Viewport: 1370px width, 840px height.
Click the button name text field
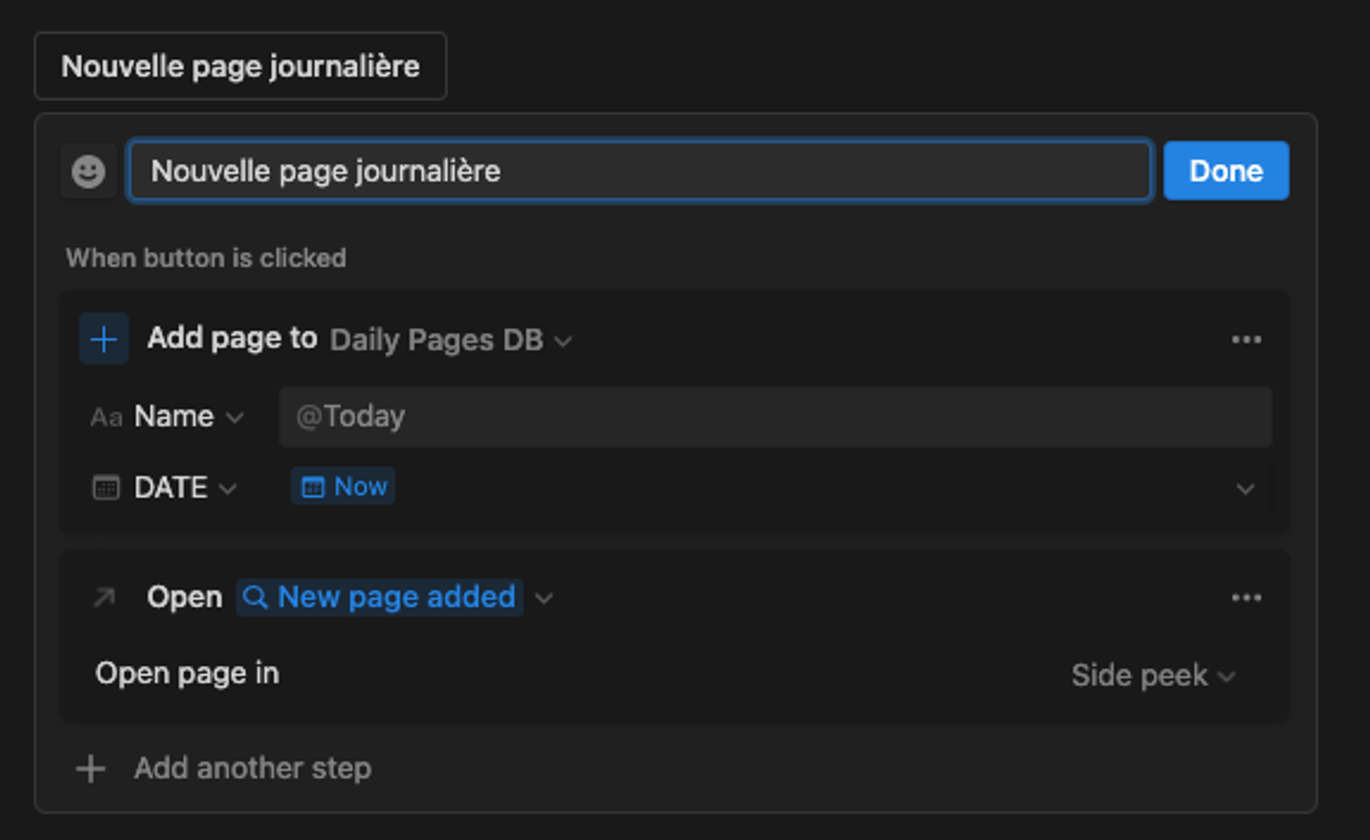[640, 171]
